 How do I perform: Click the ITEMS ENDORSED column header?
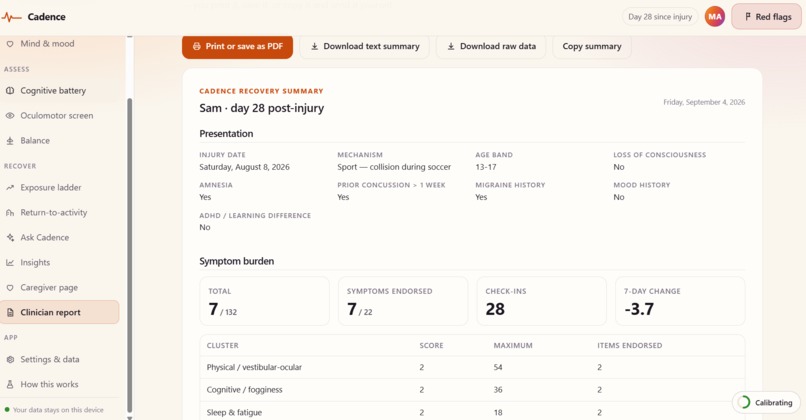[x=630, y=345]
